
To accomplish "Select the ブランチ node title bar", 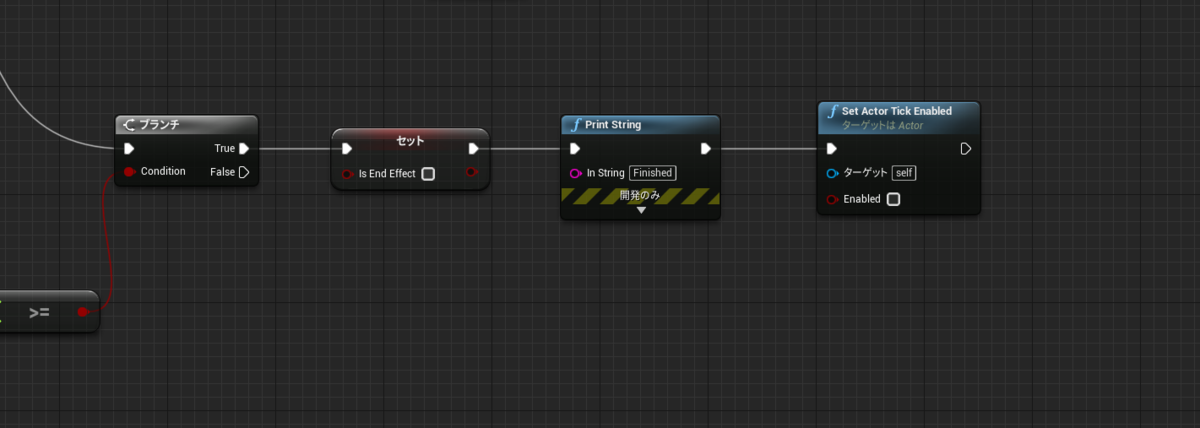I will tap(186, 125).
